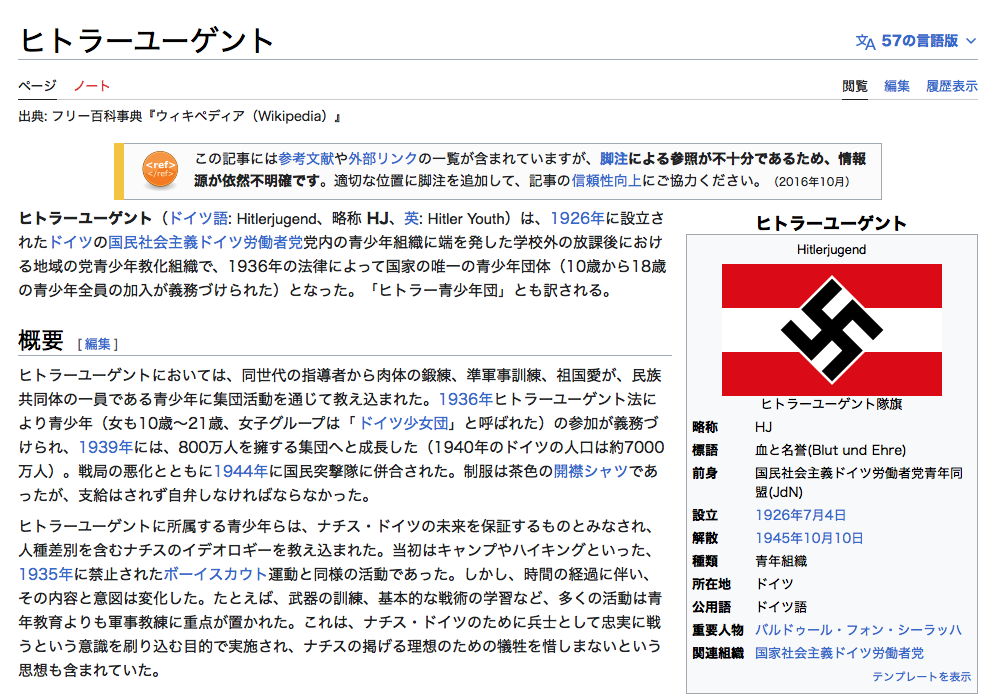Click the 設立 label in the infobox
Screen dimensions: 1001x697
coord(705,515)
